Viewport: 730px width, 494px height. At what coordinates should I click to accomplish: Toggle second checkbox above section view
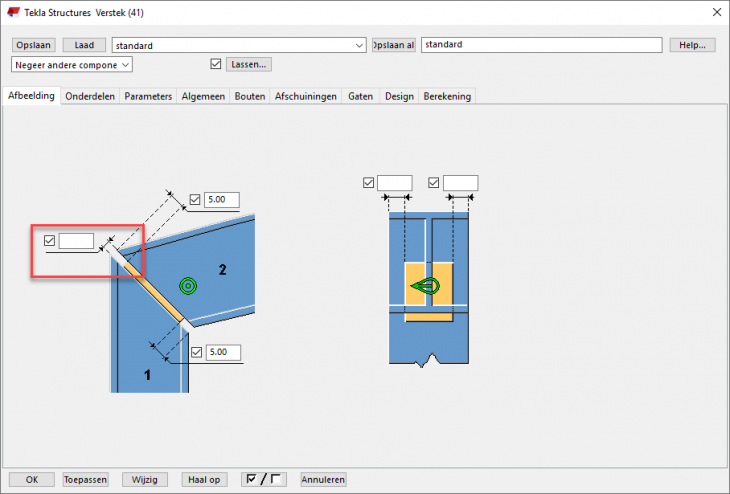tap(433, 183)
